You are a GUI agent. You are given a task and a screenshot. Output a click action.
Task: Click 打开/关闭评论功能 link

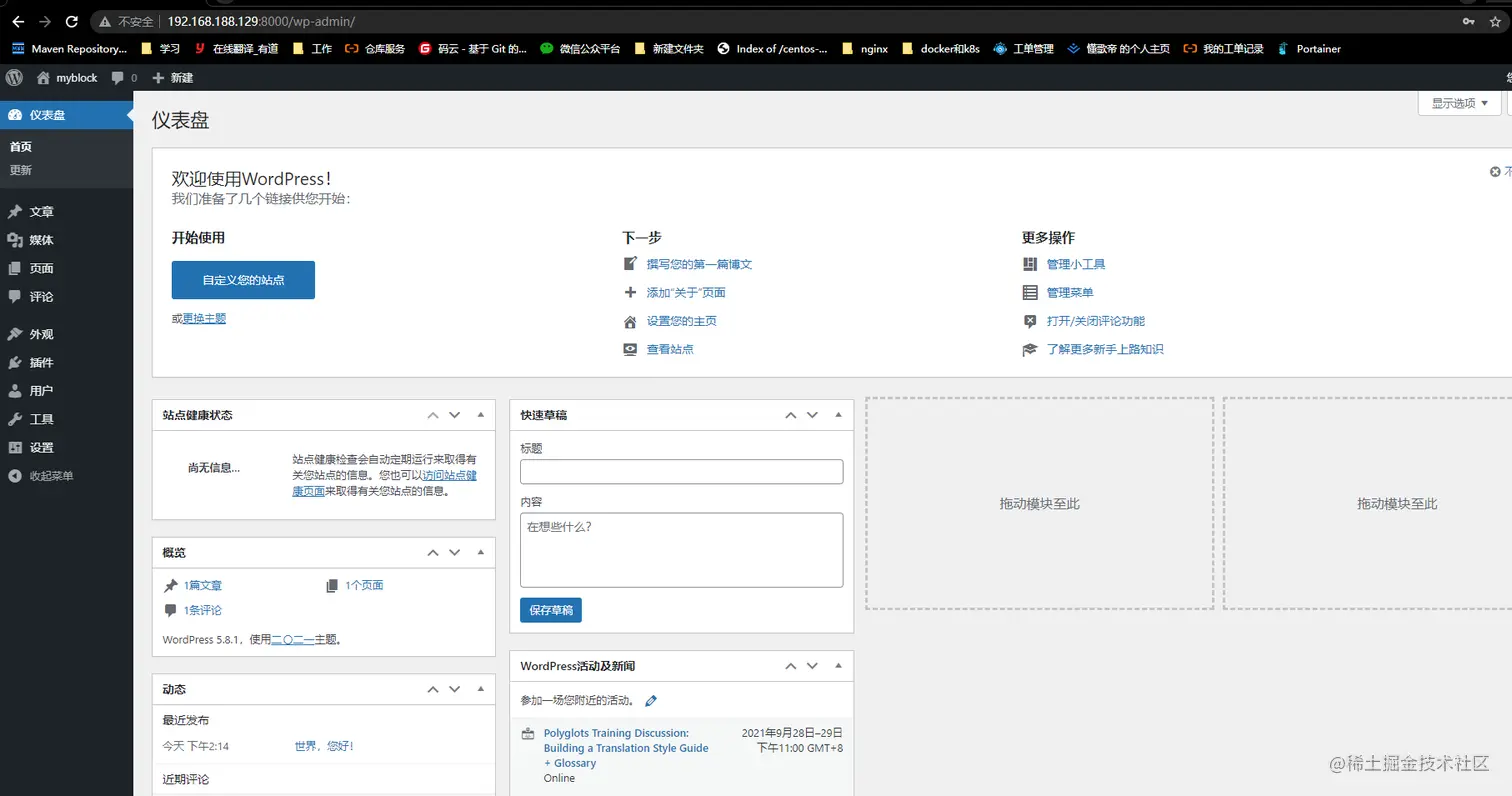tap(1095, 321)
